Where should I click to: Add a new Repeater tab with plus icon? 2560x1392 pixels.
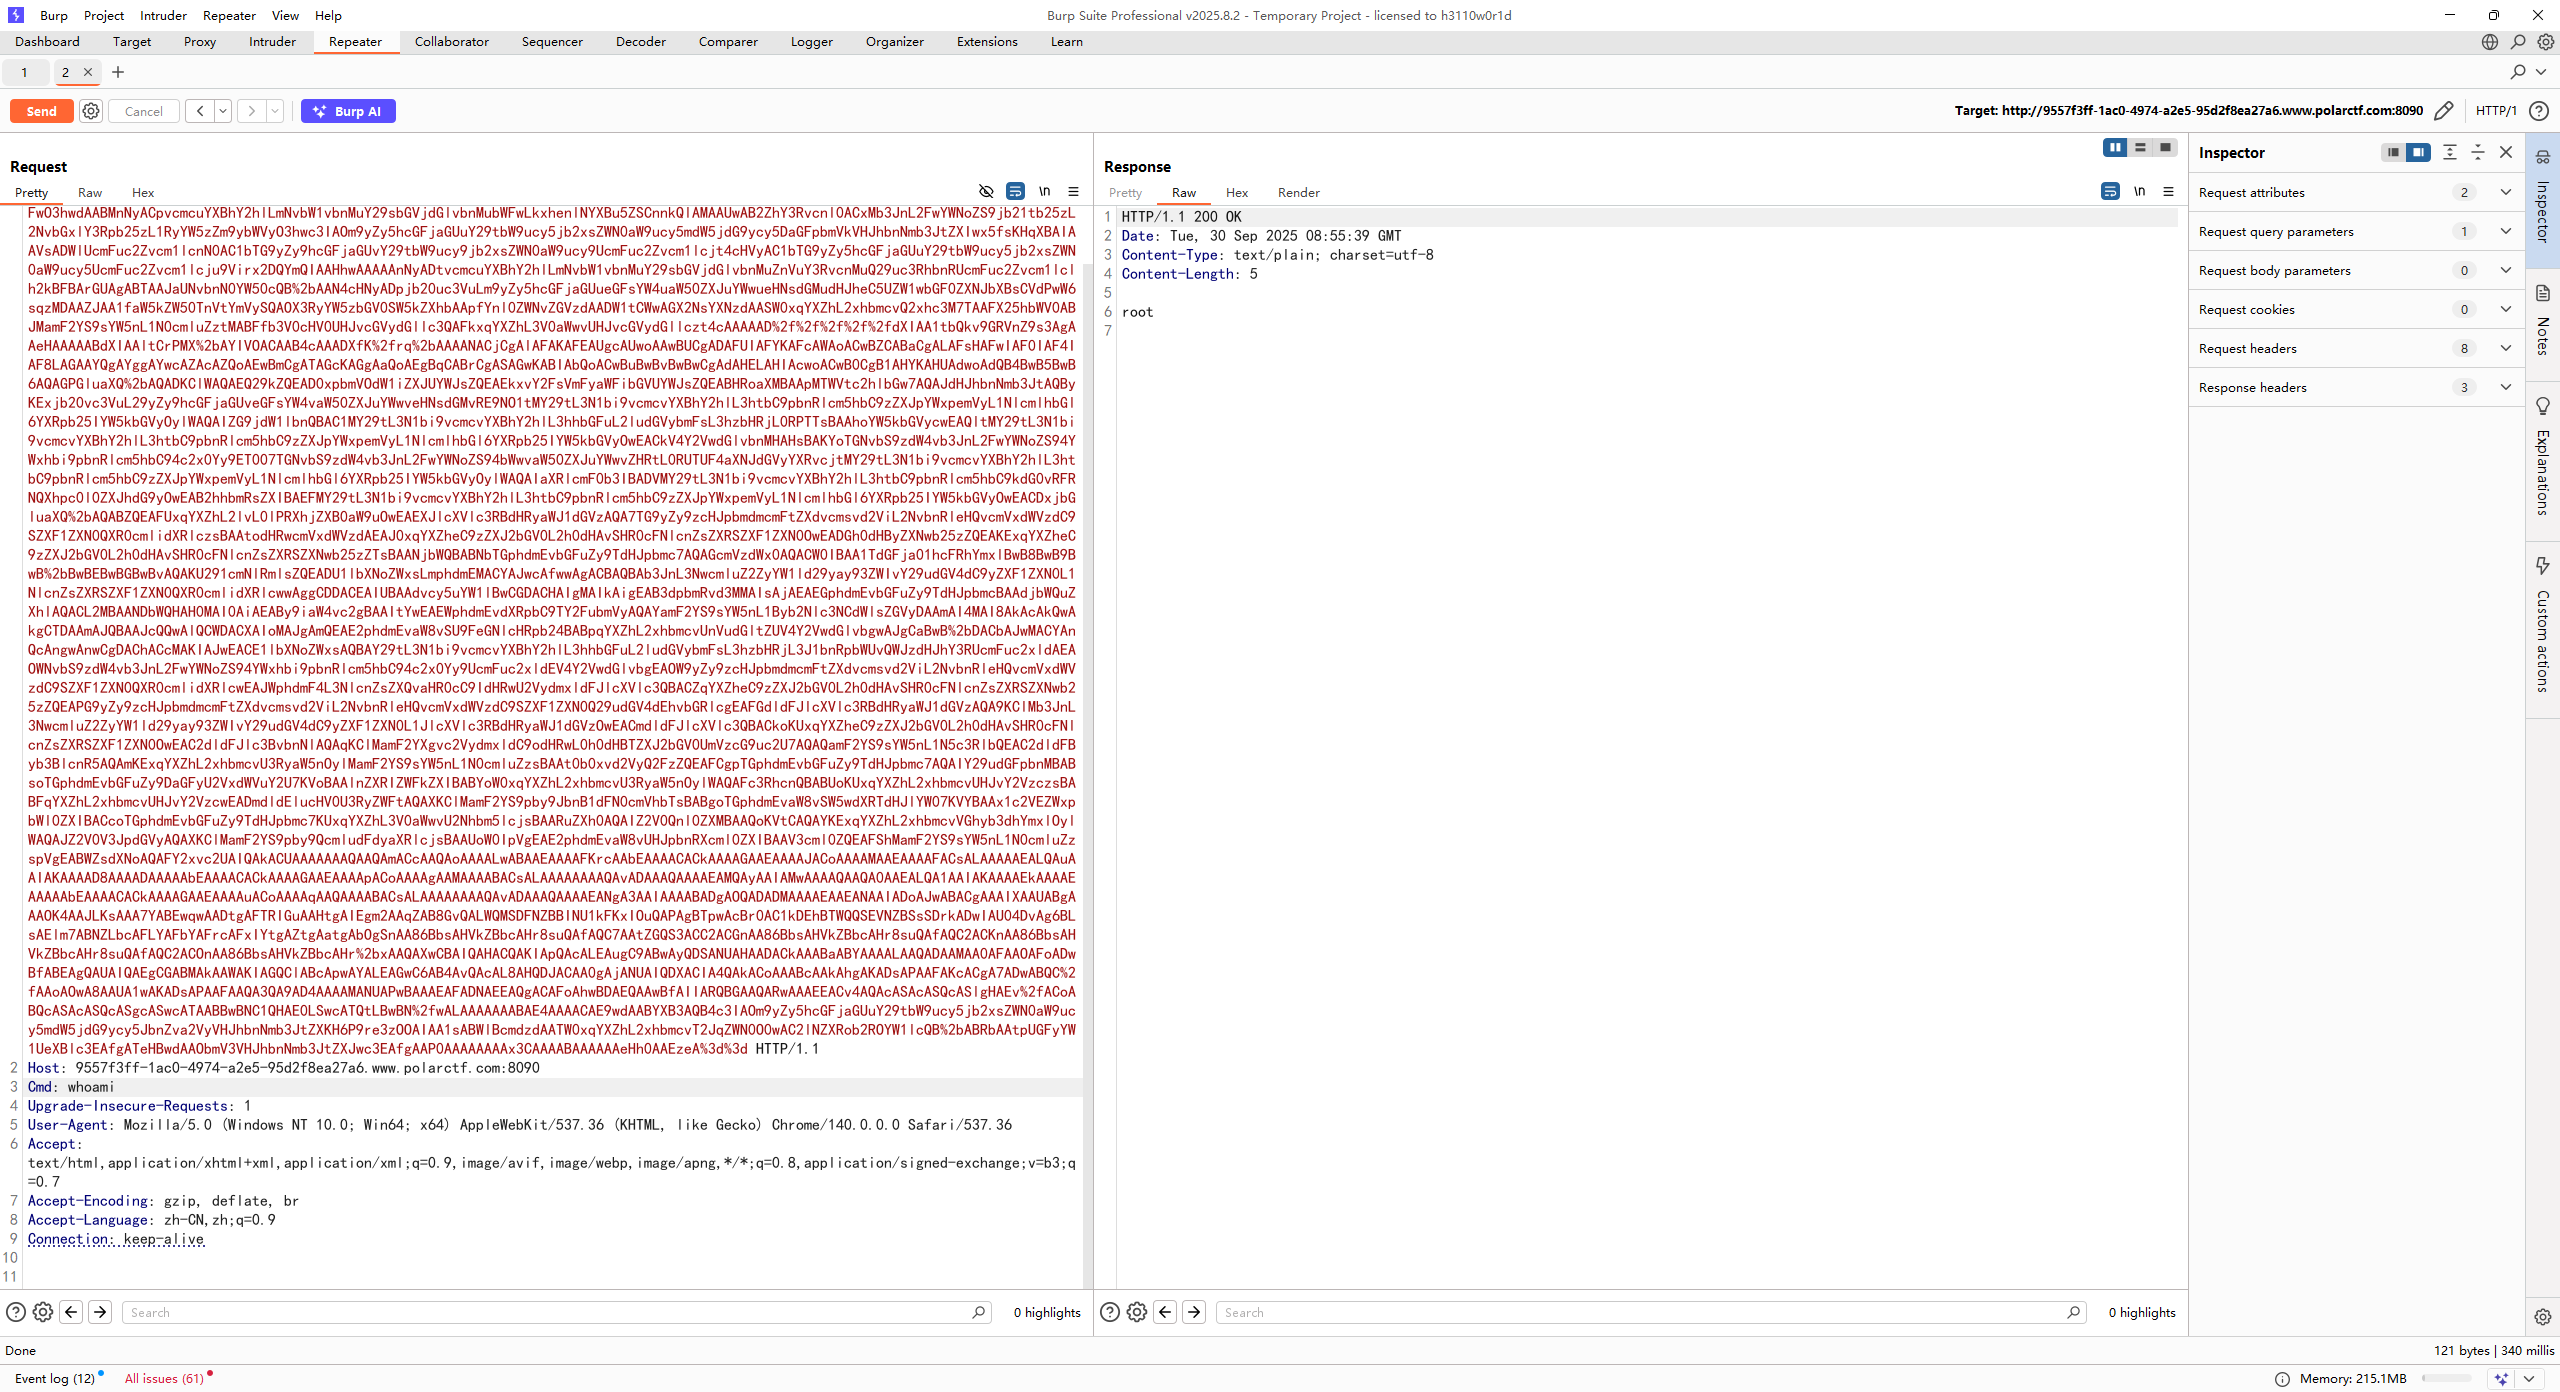click(x=118, y=72)
